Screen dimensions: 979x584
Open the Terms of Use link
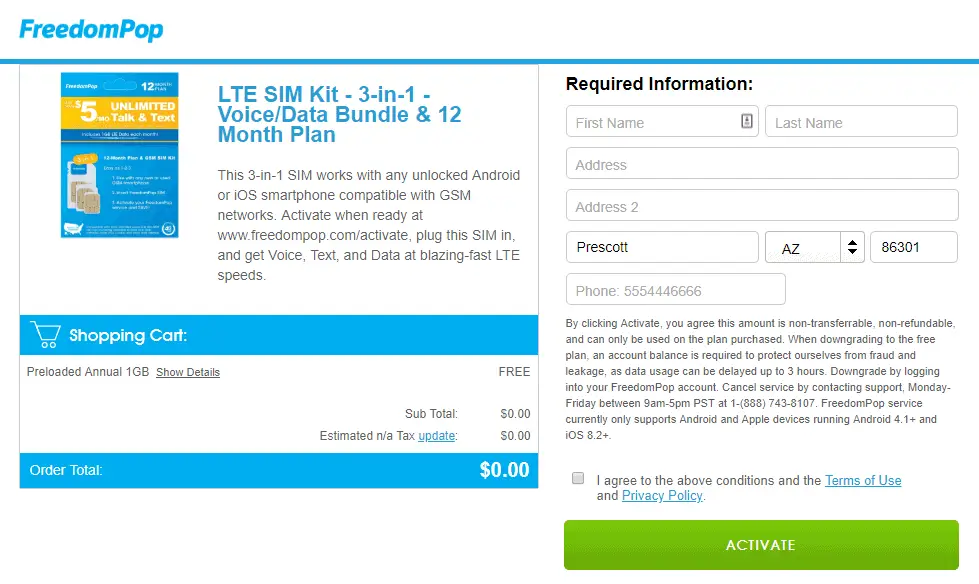(863, 480)
